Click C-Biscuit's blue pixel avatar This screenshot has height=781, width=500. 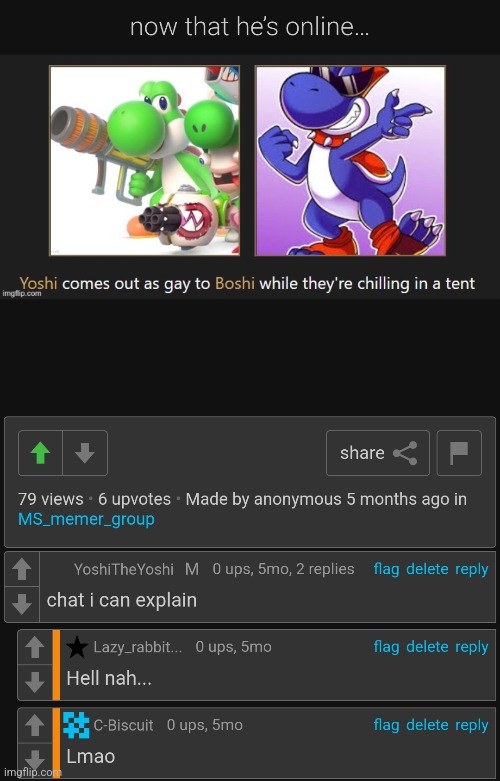76,725
